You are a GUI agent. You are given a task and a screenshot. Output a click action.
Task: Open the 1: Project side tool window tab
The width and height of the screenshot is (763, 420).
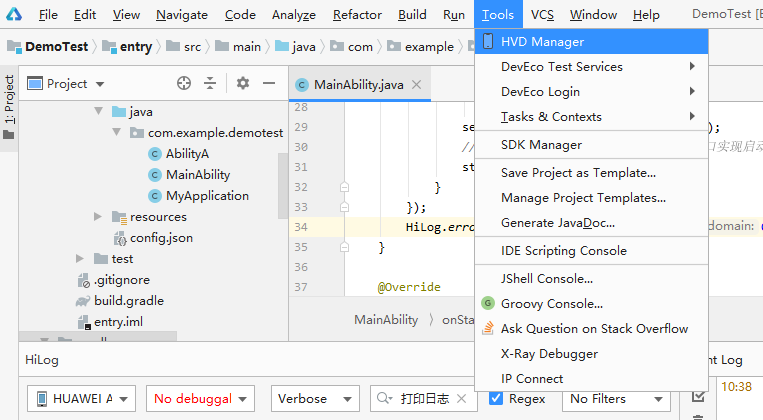pos(9,108)
